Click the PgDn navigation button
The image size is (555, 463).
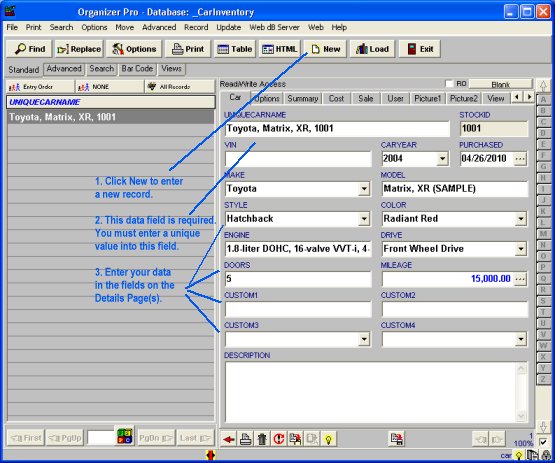point(155,438)
